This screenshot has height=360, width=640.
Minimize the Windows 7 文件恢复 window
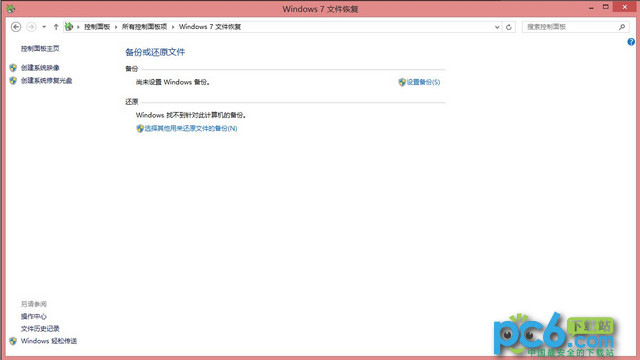(x=591, y=7)
